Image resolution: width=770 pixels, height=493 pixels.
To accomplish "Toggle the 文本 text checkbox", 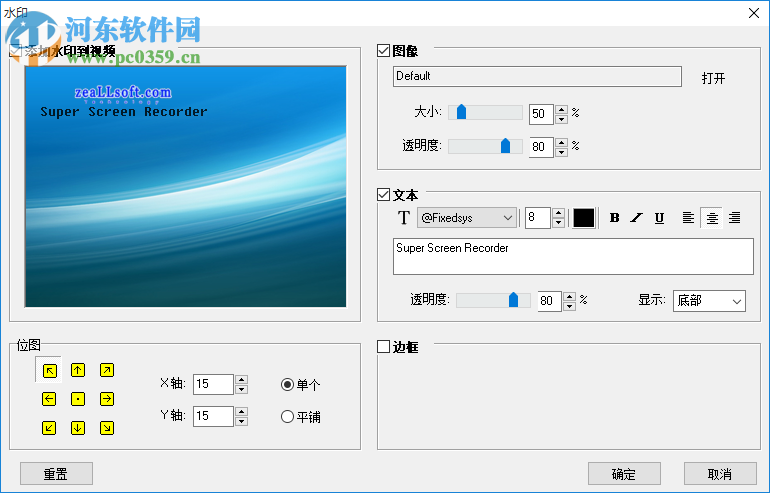I will (384, 194).
